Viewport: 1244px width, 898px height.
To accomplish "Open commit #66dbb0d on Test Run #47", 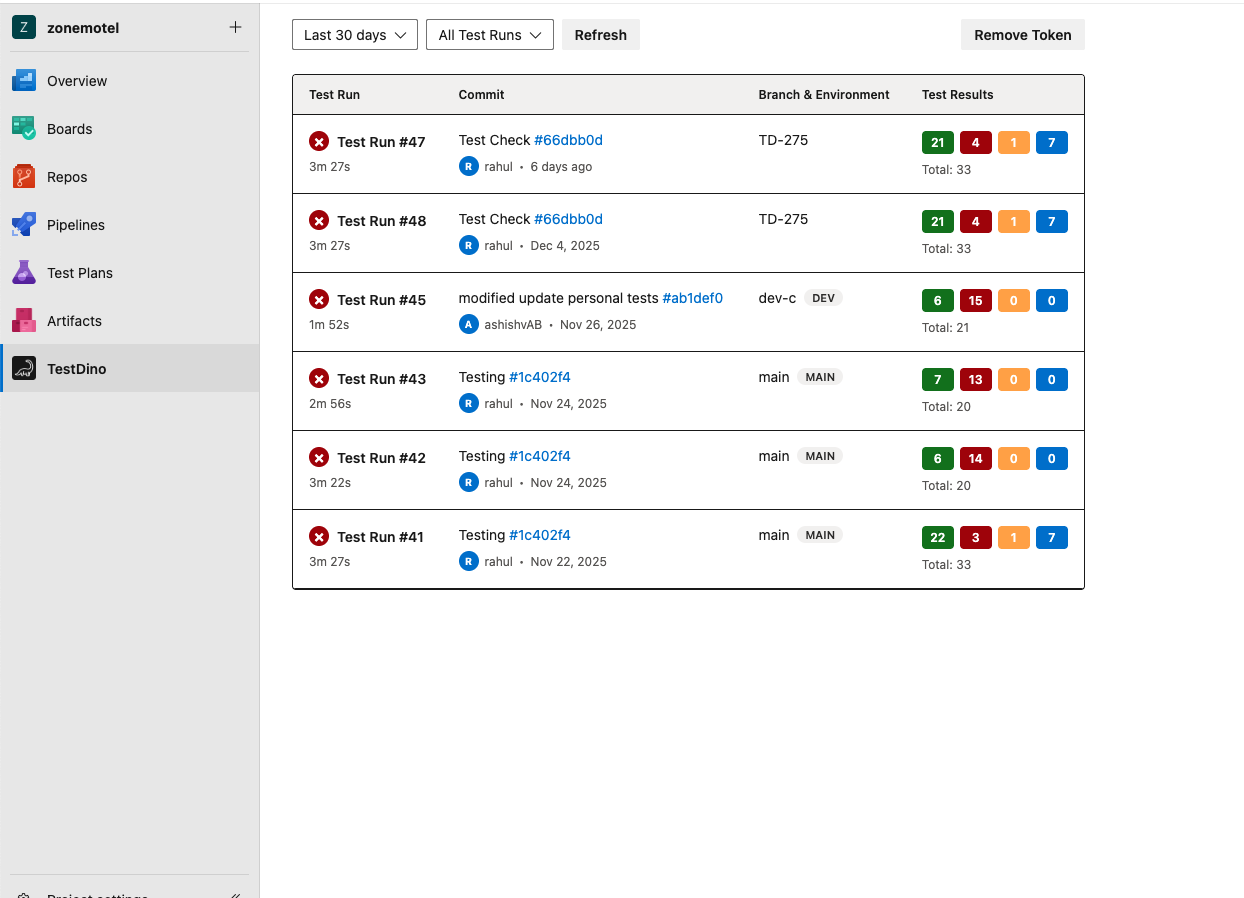I will coord(568,140).
